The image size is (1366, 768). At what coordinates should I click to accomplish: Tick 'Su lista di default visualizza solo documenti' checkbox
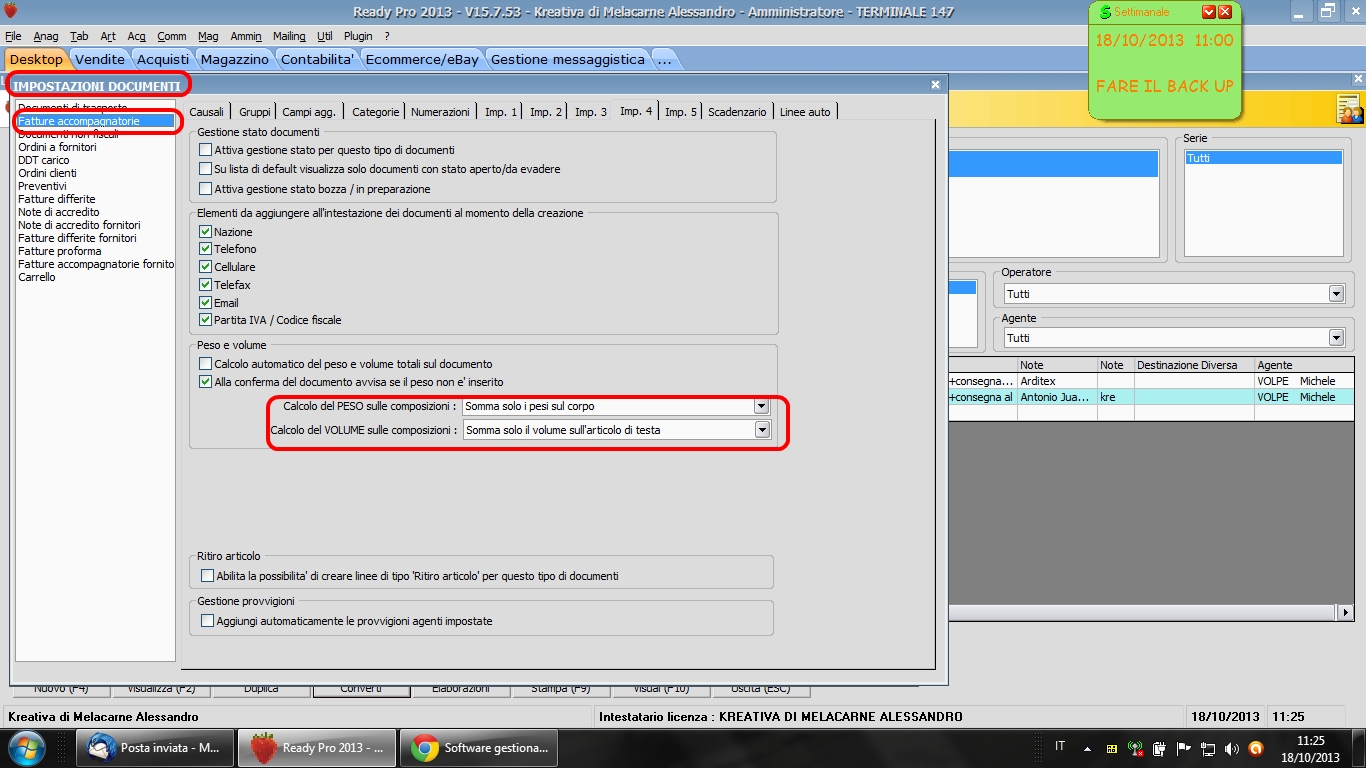tap(206, 169)
